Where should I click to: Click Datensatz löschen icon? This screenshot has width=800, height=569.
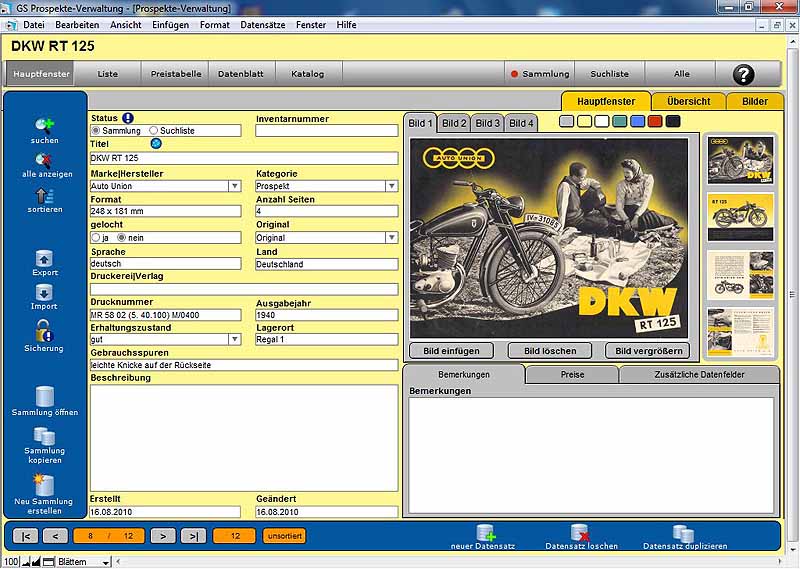tap(580, 533)
